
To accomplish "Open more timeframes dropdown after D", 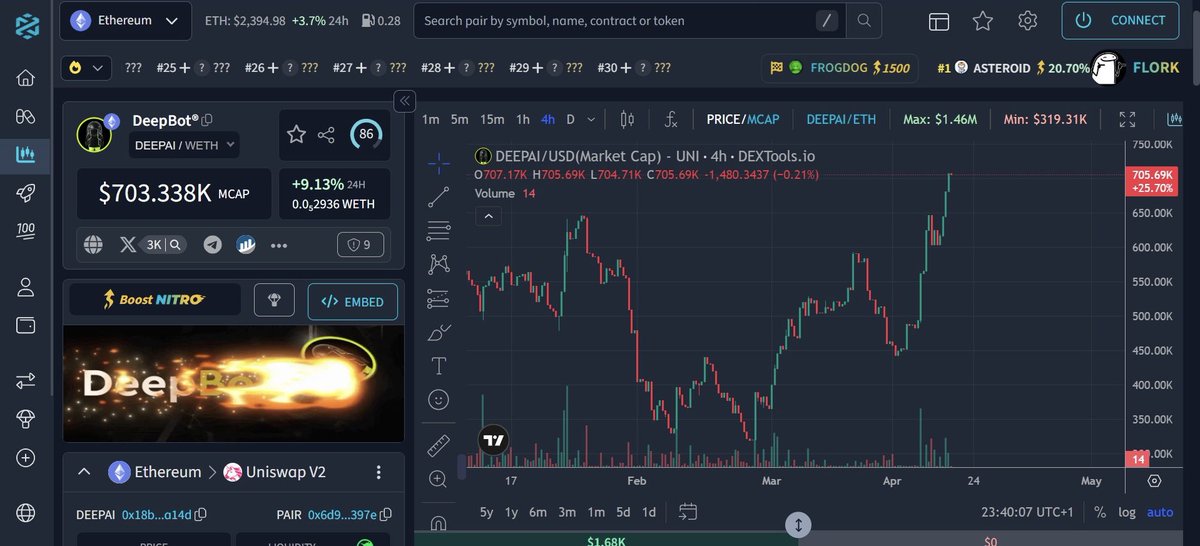I will [591, 119].
